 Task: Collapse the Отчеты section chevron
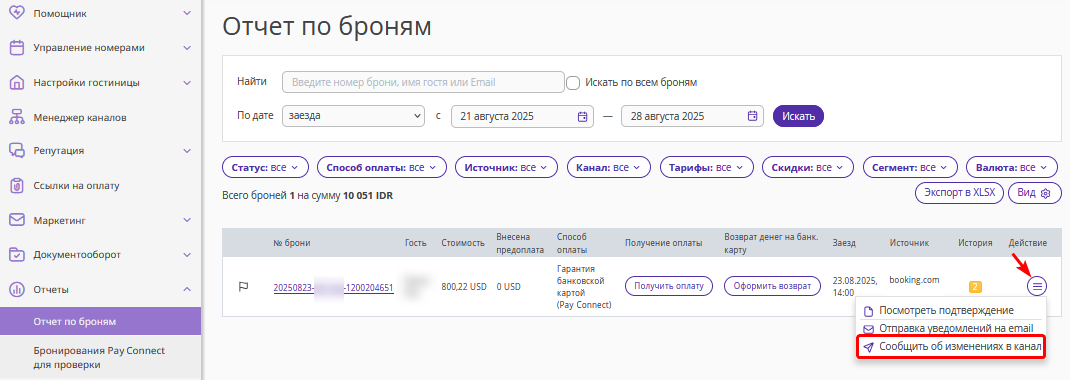click(x=187, y=289)
